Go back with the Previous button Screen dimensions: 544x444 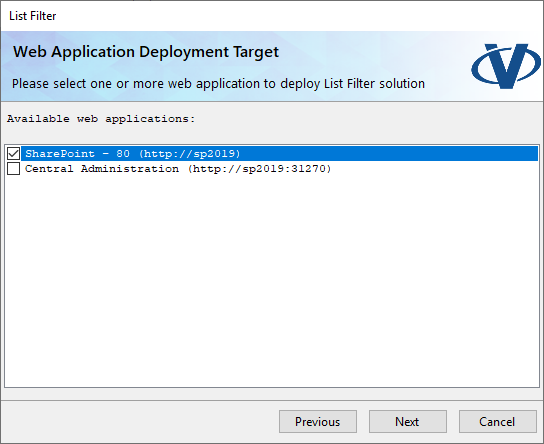click(x=318, y=421)
